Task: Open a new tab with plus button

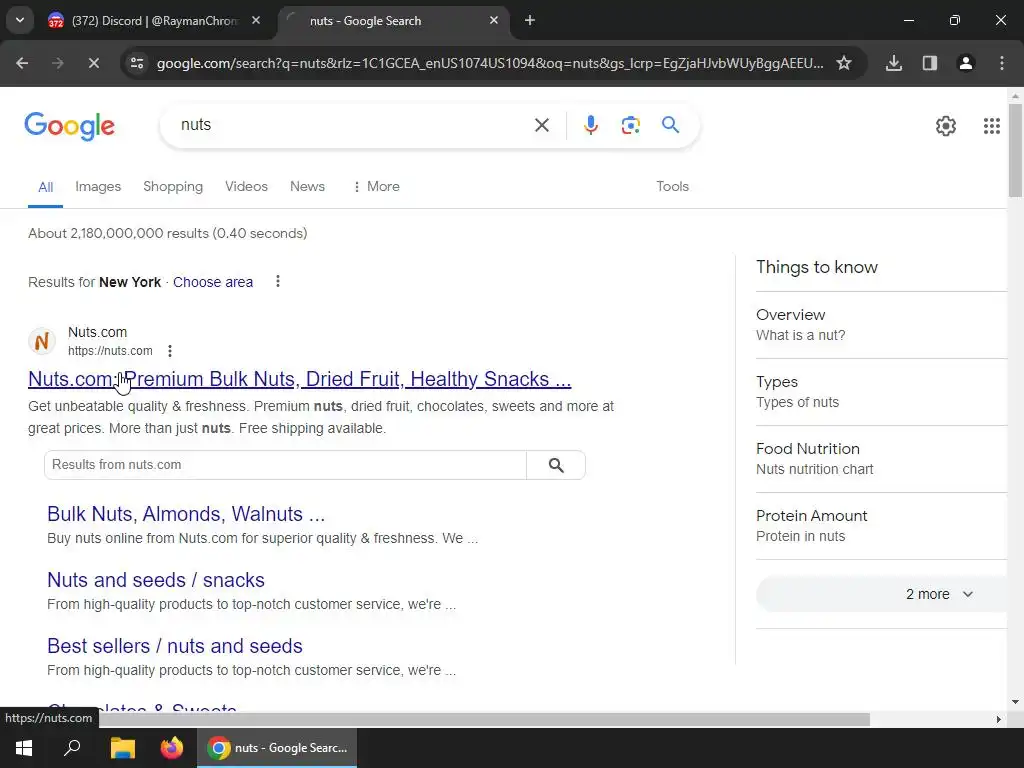Action: 530,21
